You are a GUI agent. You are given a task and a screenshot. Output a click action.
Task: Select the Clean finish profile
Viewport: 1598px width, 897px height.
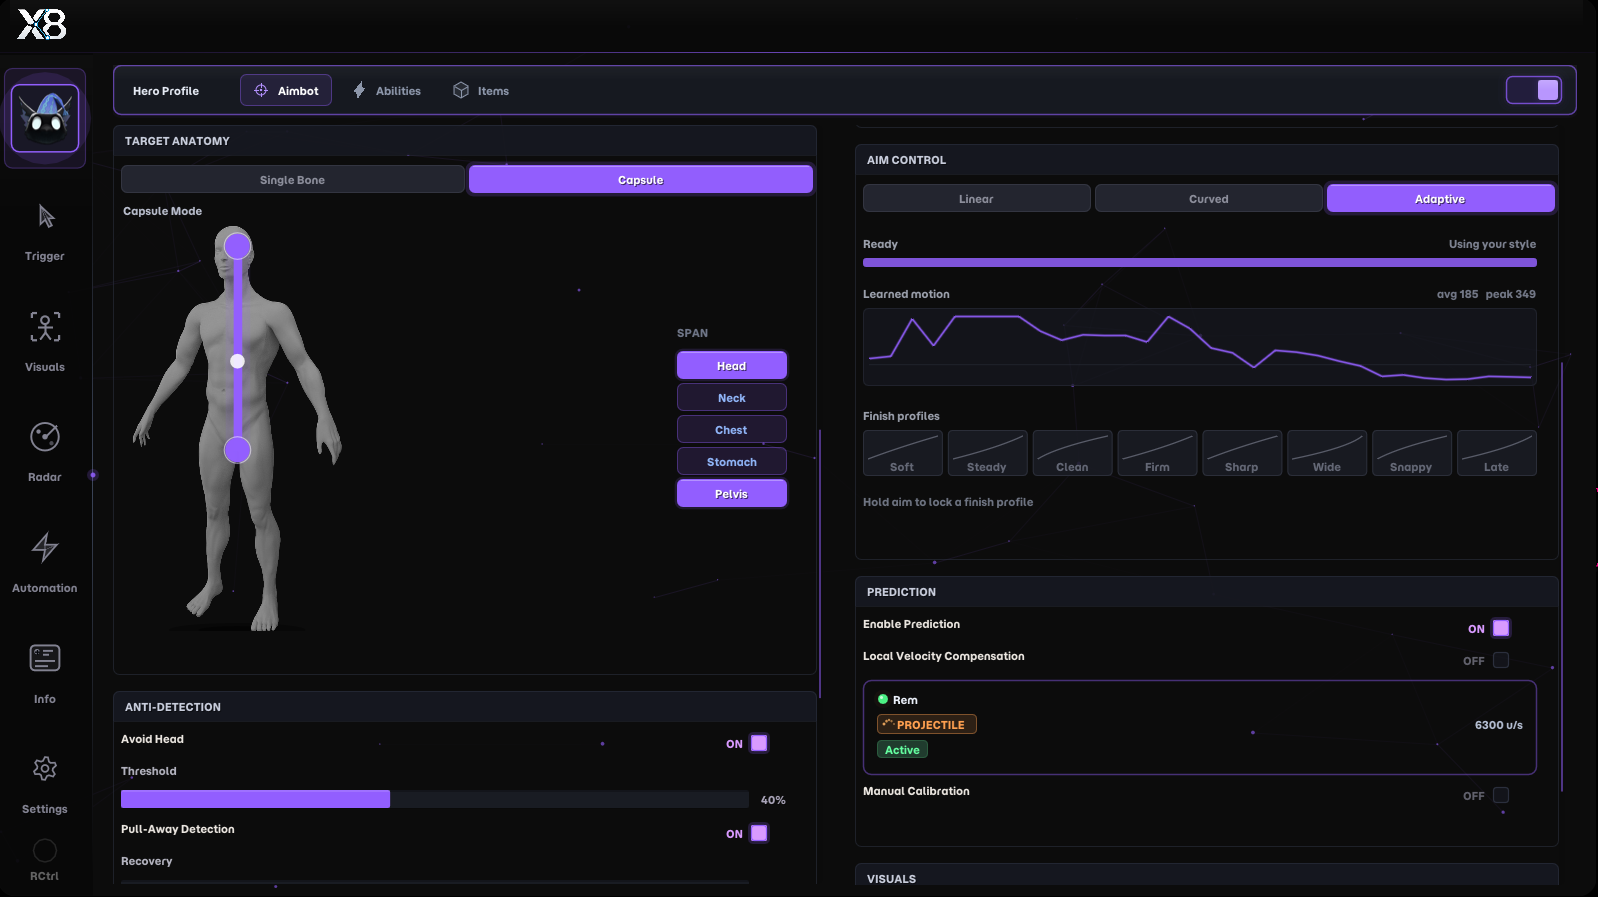point(1072,453)
